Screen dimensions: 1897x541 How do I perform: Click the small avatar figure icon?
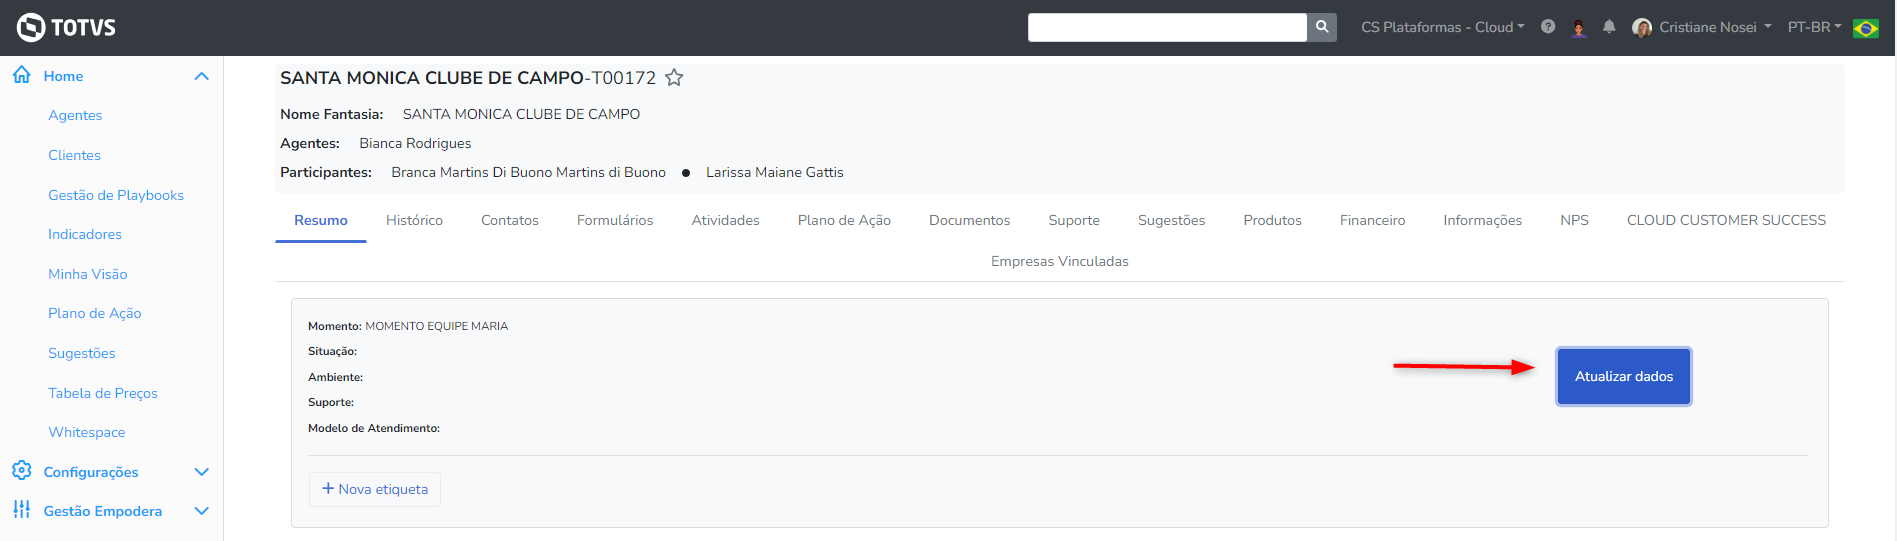click(1579, 28)
